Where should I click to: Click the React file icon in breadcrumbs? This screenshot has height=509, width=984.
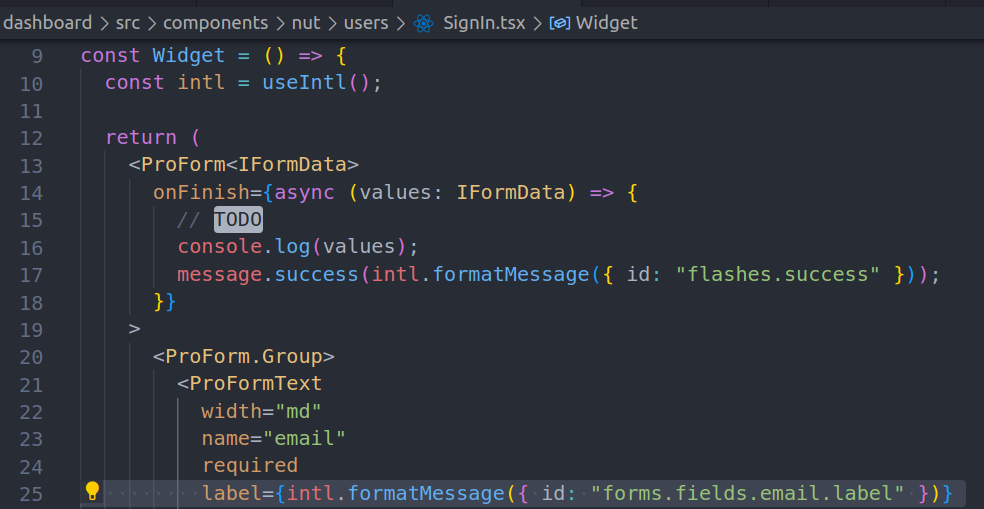point(424,22)
